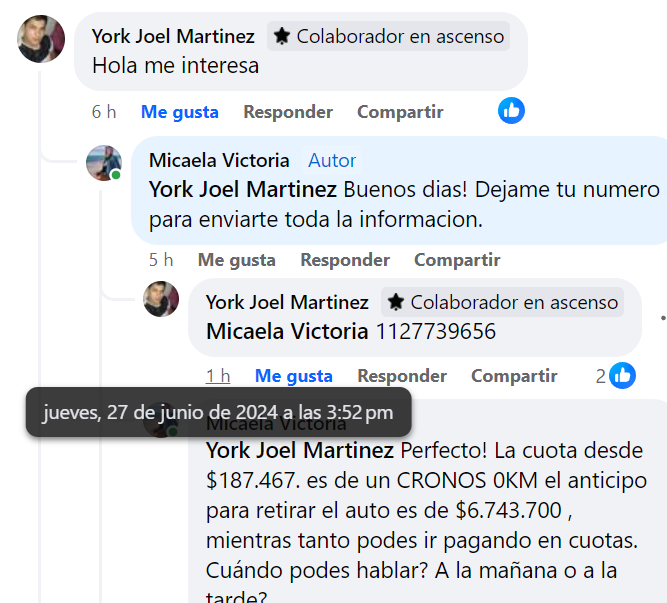Click the star badge icon in phone number reply

click(x=396, y=302)
